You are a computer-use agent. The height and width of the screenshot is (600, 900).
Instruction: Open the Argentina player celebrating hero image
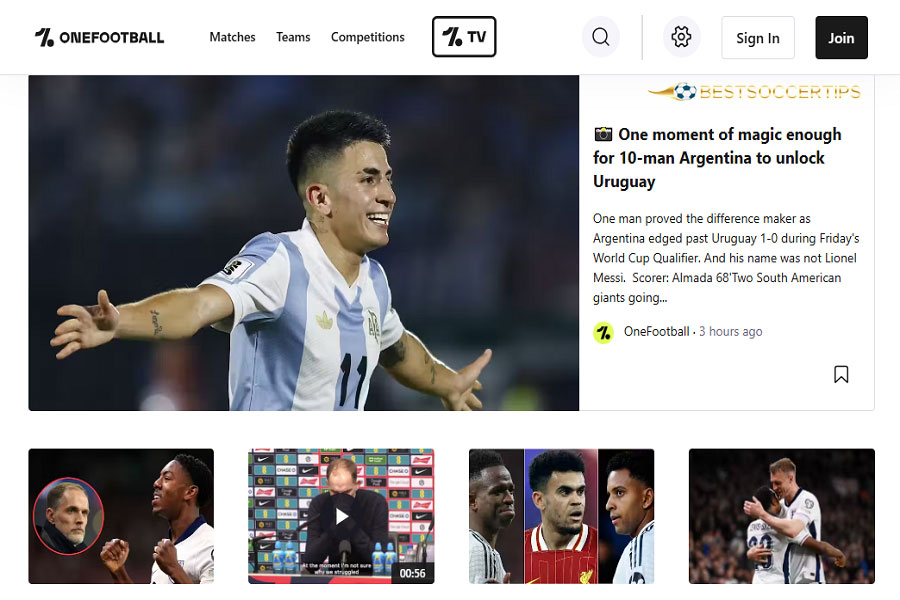304,243
